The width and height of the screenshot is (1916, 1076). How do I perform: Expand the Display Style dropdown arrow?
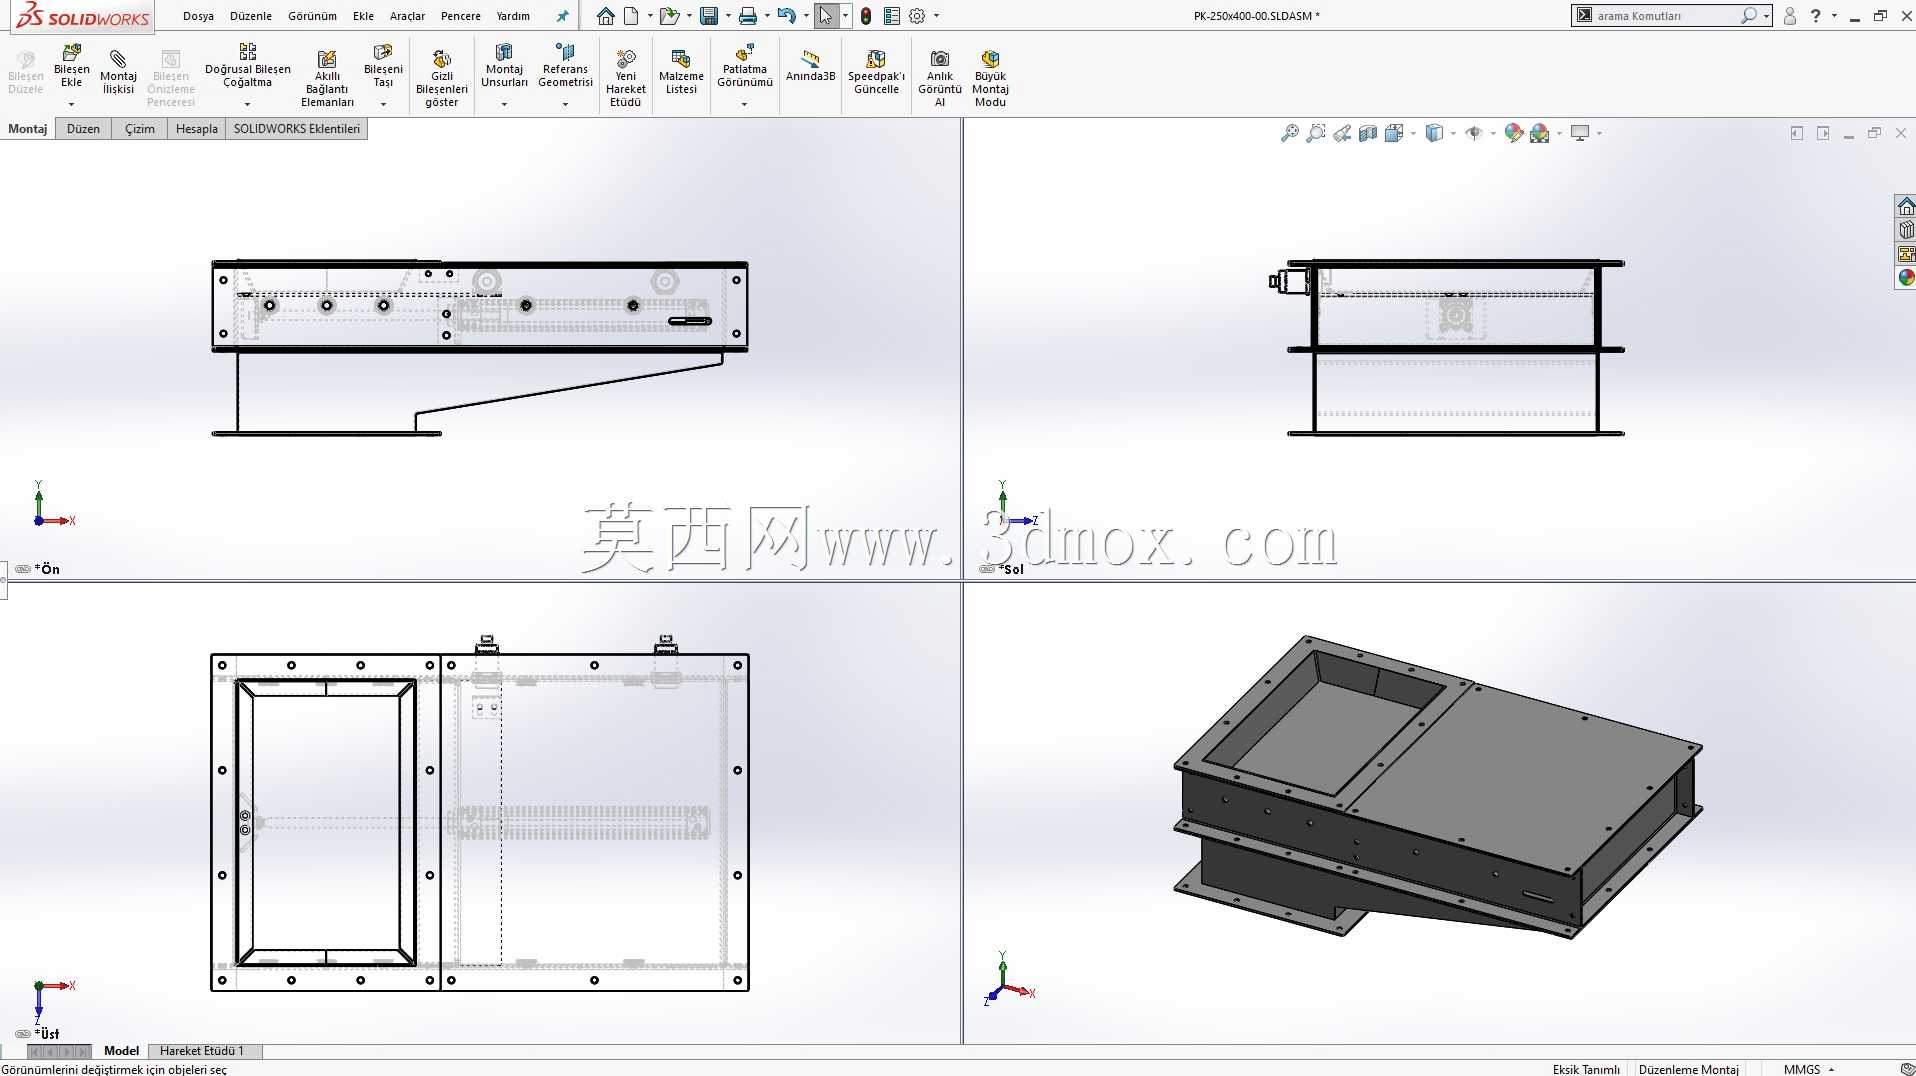tap(1453, 133)
